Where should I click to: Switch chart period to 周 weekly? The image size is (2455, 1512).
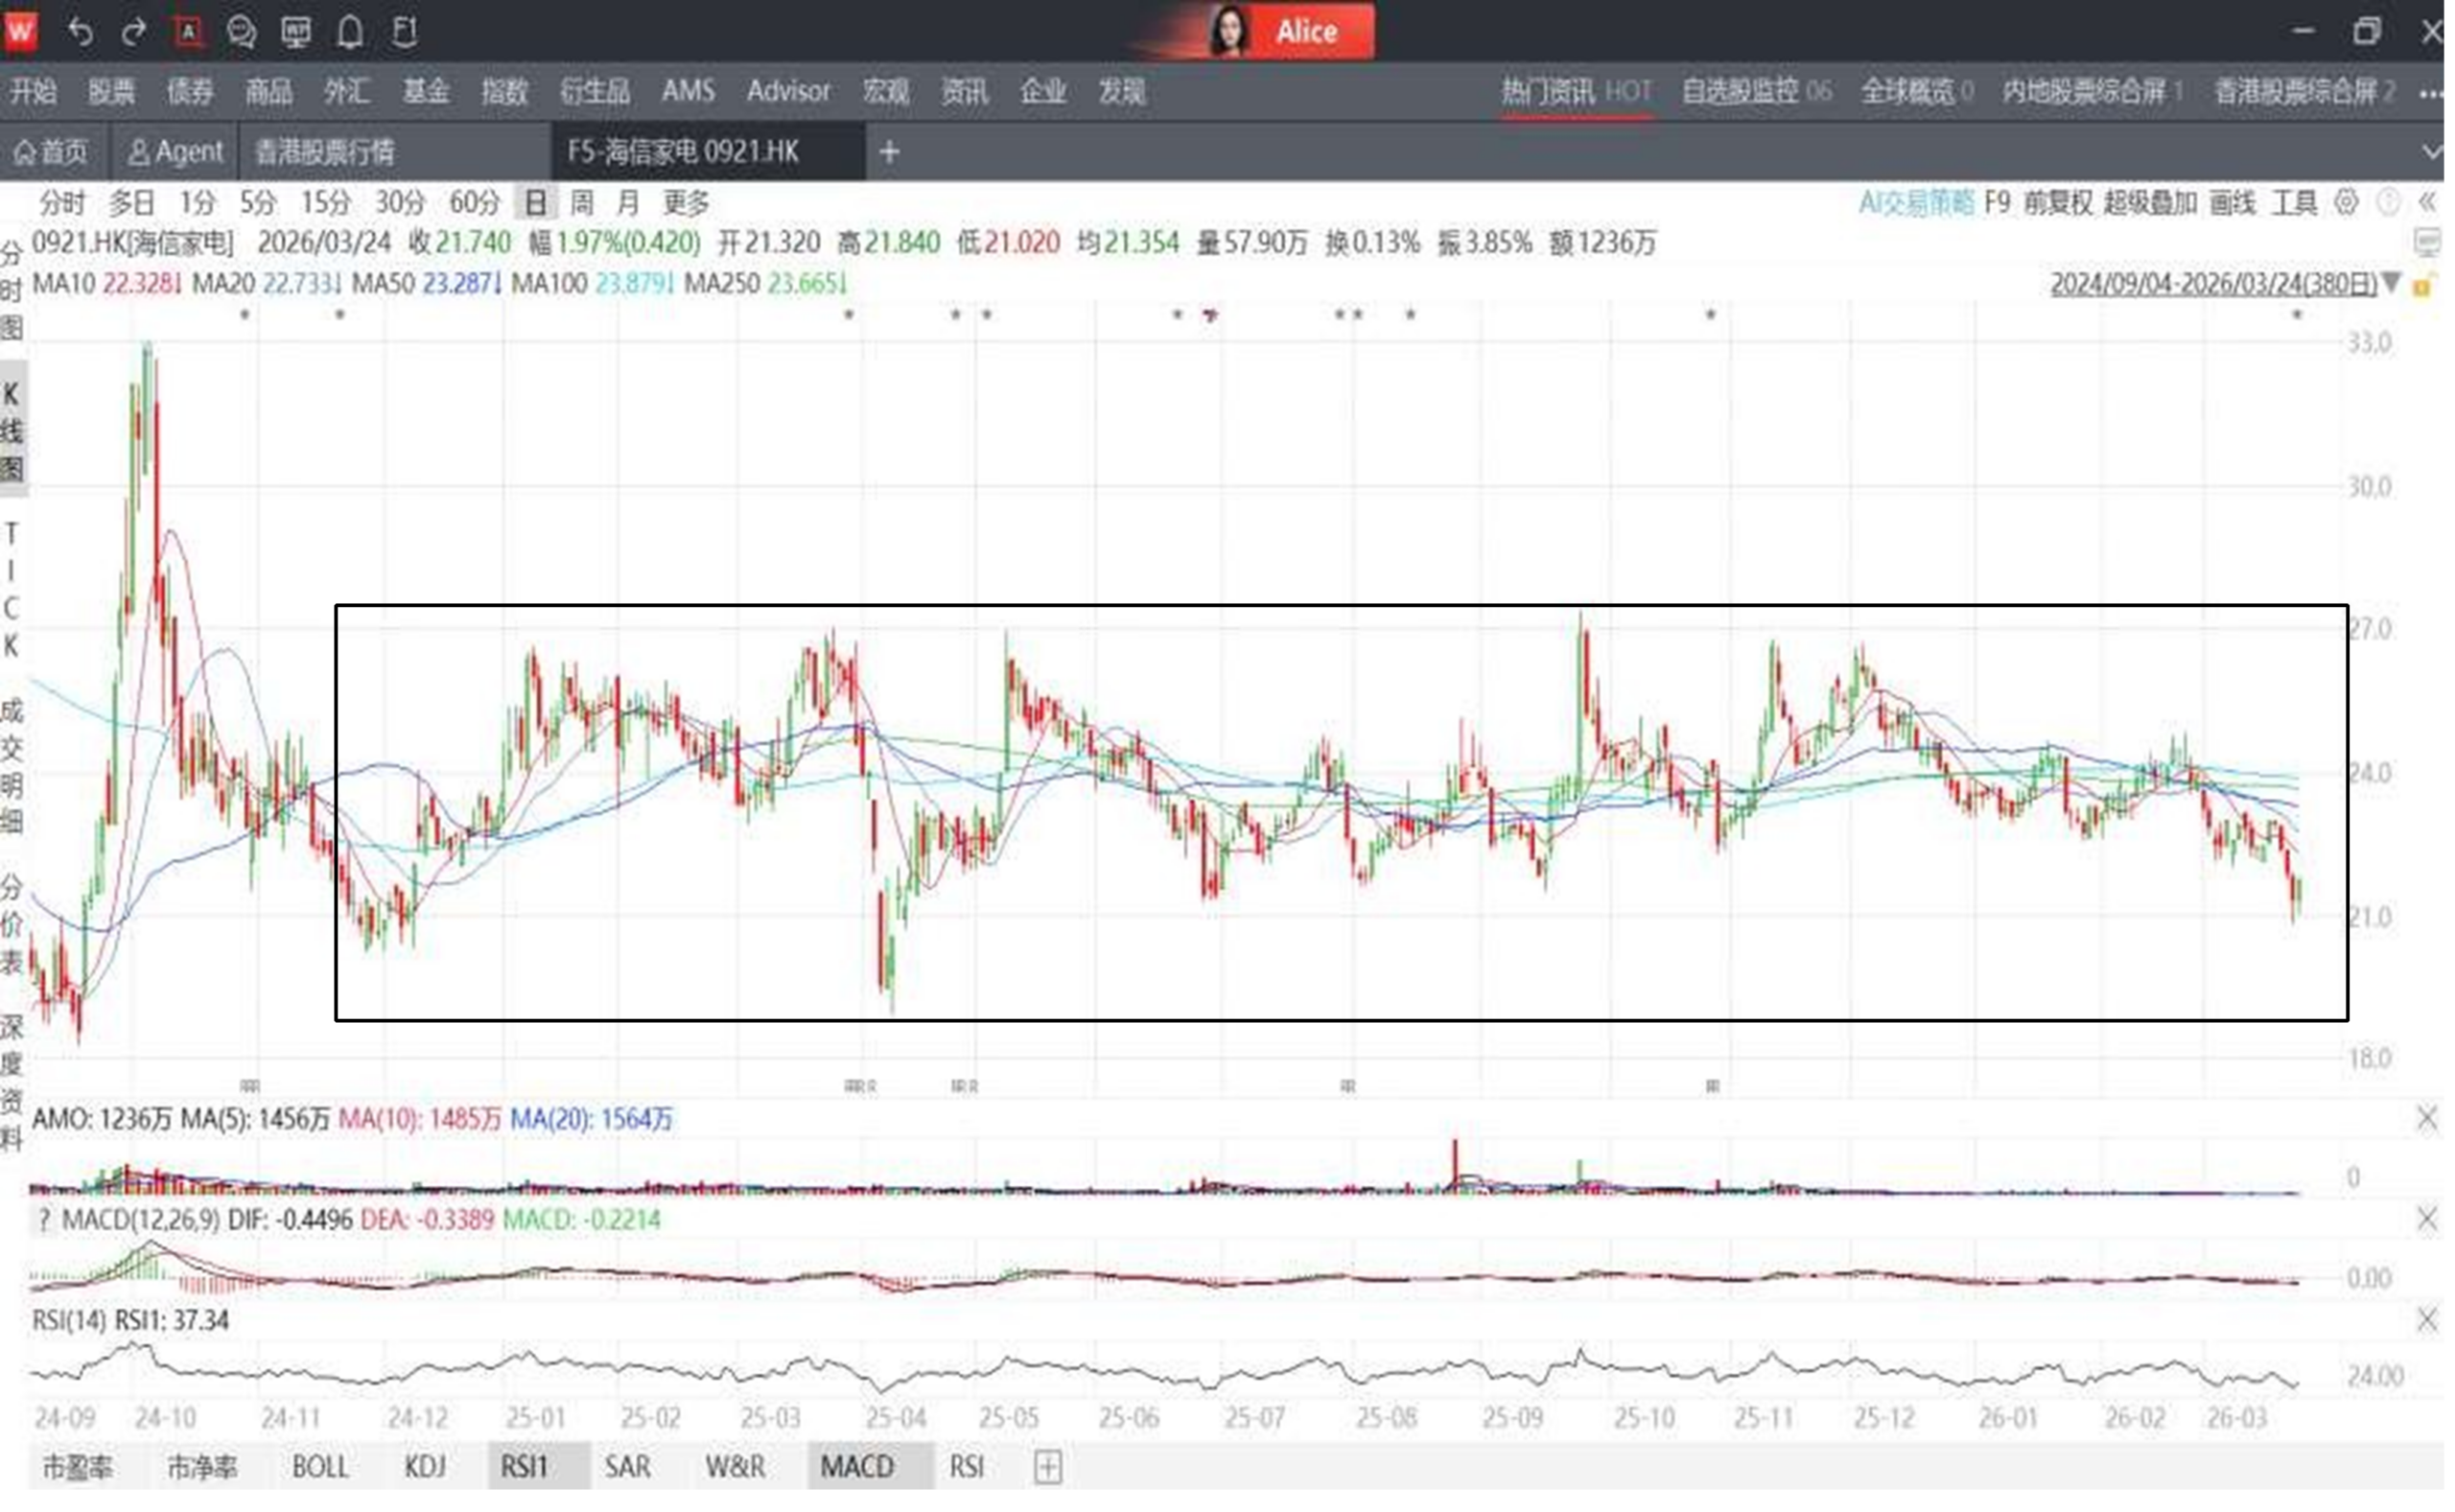point(581,203)
